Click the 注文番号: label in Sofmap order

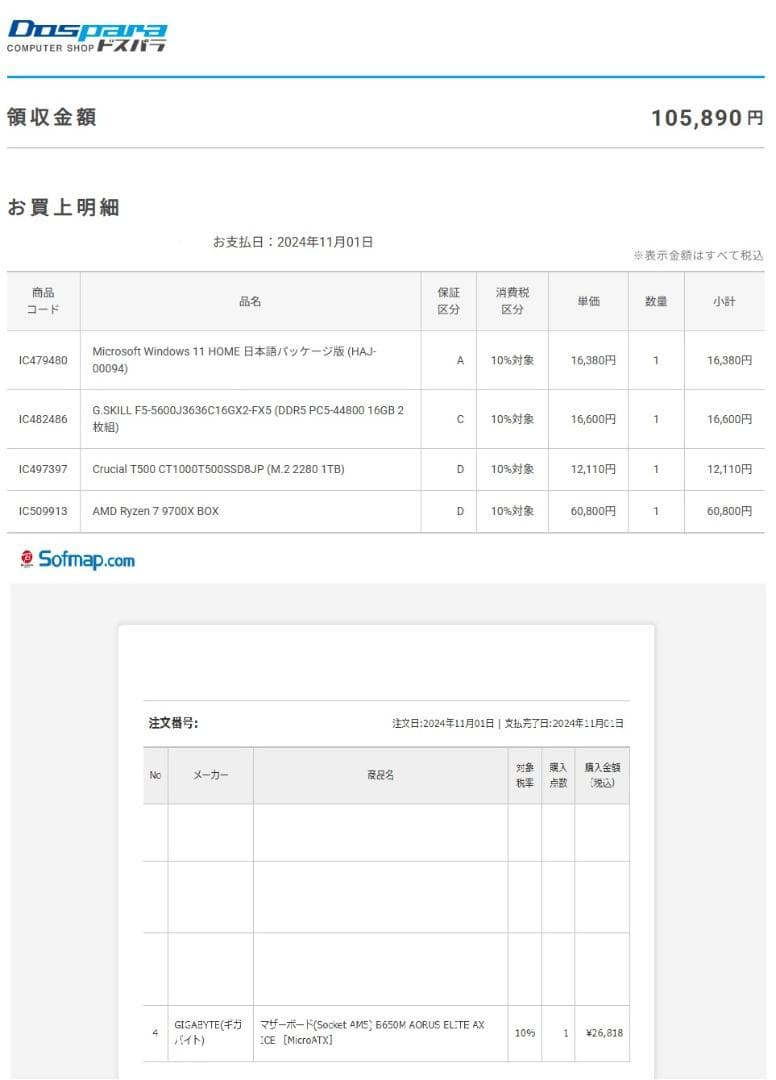(x=174, y=723)
